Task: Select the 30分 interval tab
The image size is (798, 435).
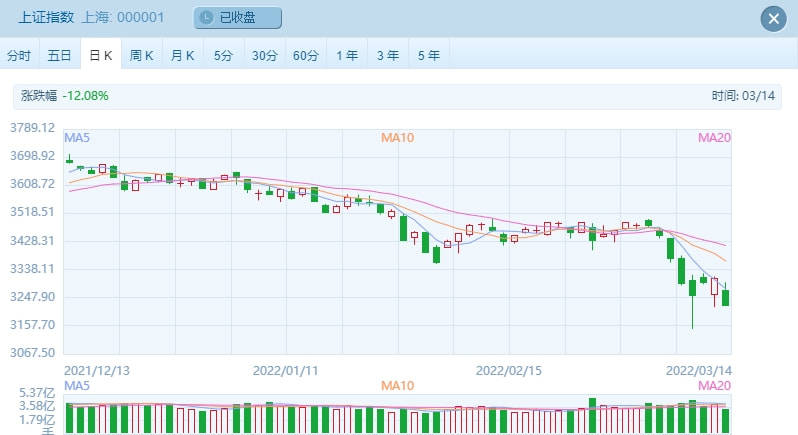Action: click(x=264, y=55)
